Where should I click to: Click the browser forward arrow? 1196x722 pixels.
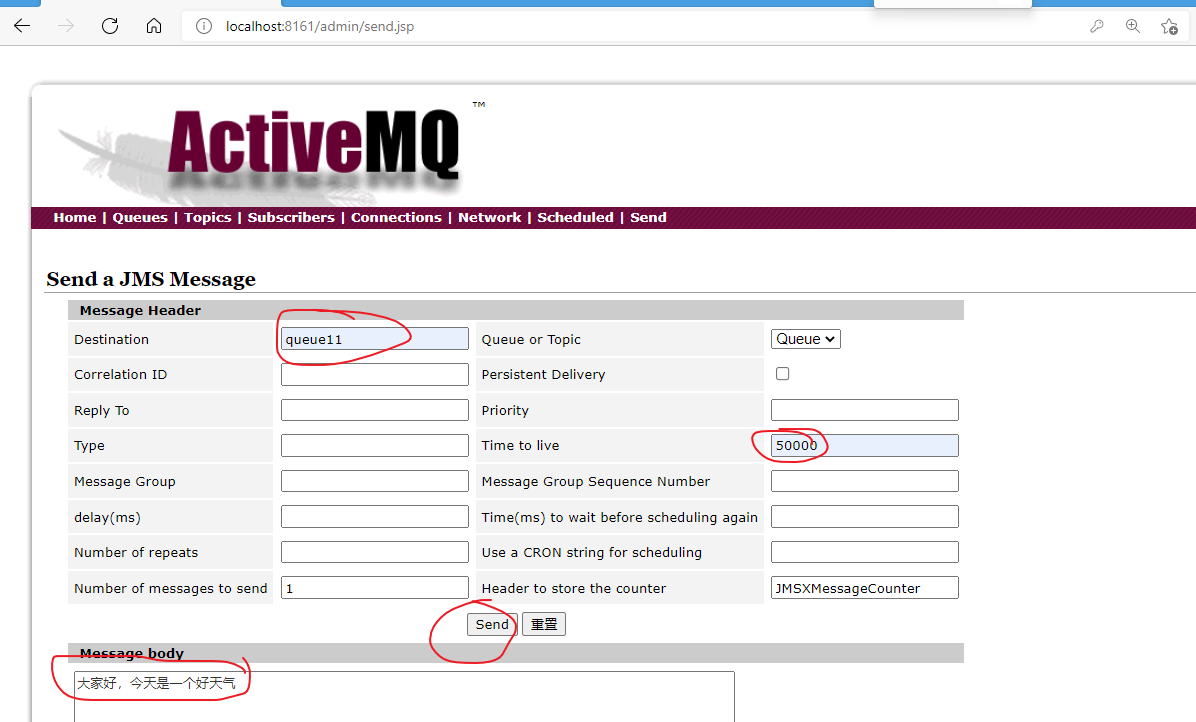tap(66, 26)
